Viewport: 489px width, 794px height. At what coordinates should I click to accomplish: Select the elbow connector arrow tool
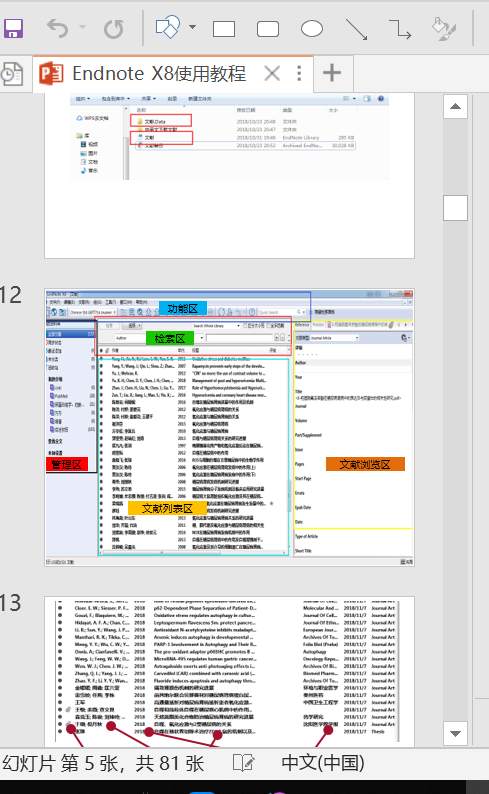[x=400, y=29]
